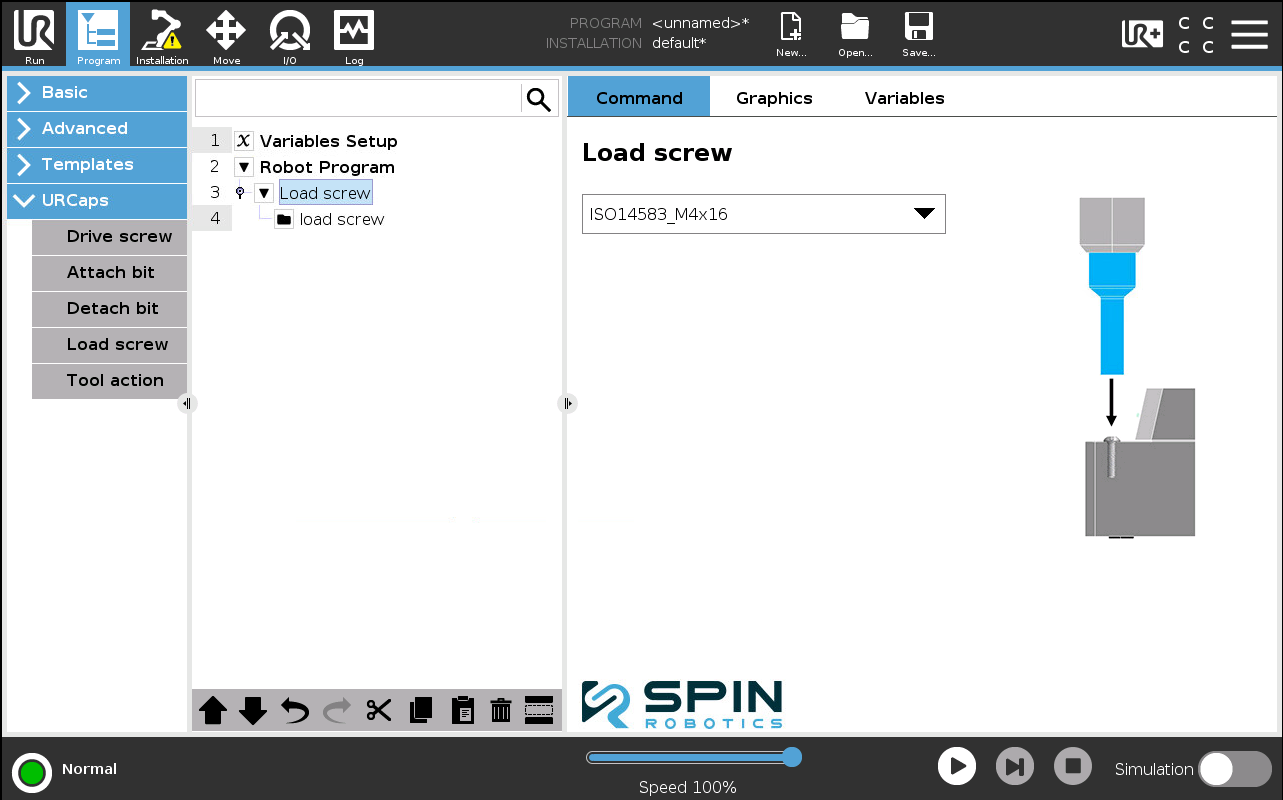The width and height of the screenshot is (1283, 800).
Task: Add a Detach bit node
Action: tap(110, 309)
